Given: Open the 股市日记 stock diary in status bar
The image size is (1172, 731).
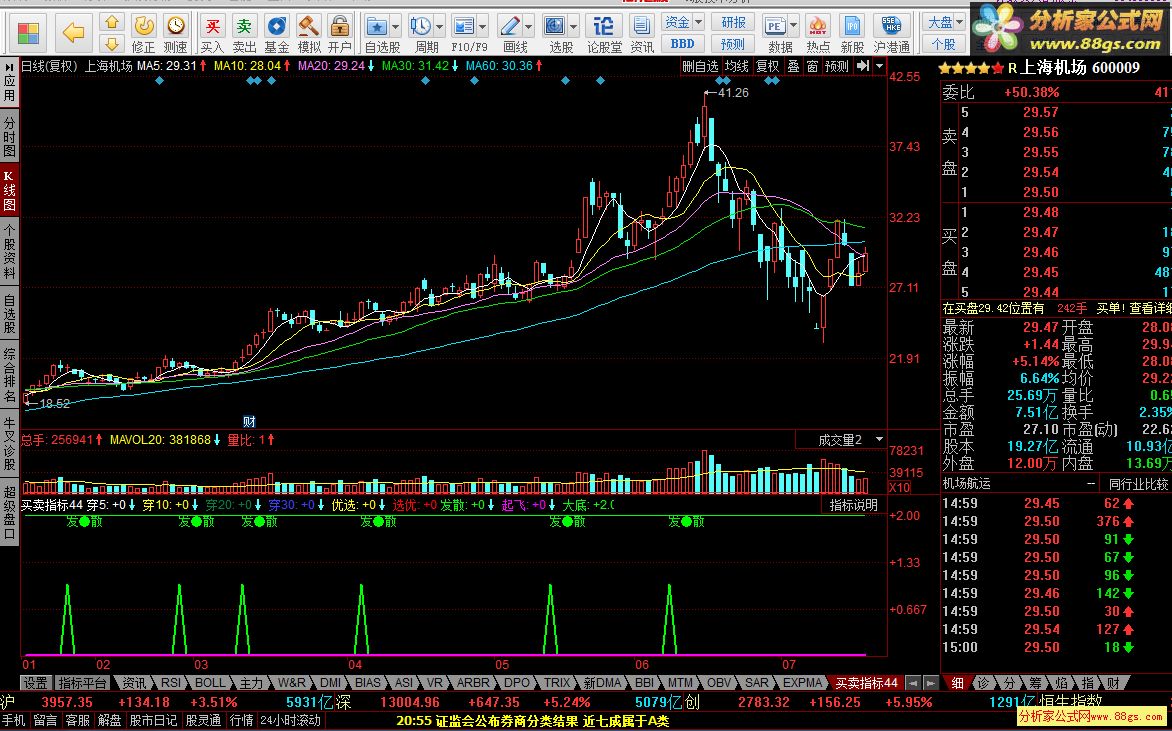Looking at the screenshot, I should [x=153, y=721].
